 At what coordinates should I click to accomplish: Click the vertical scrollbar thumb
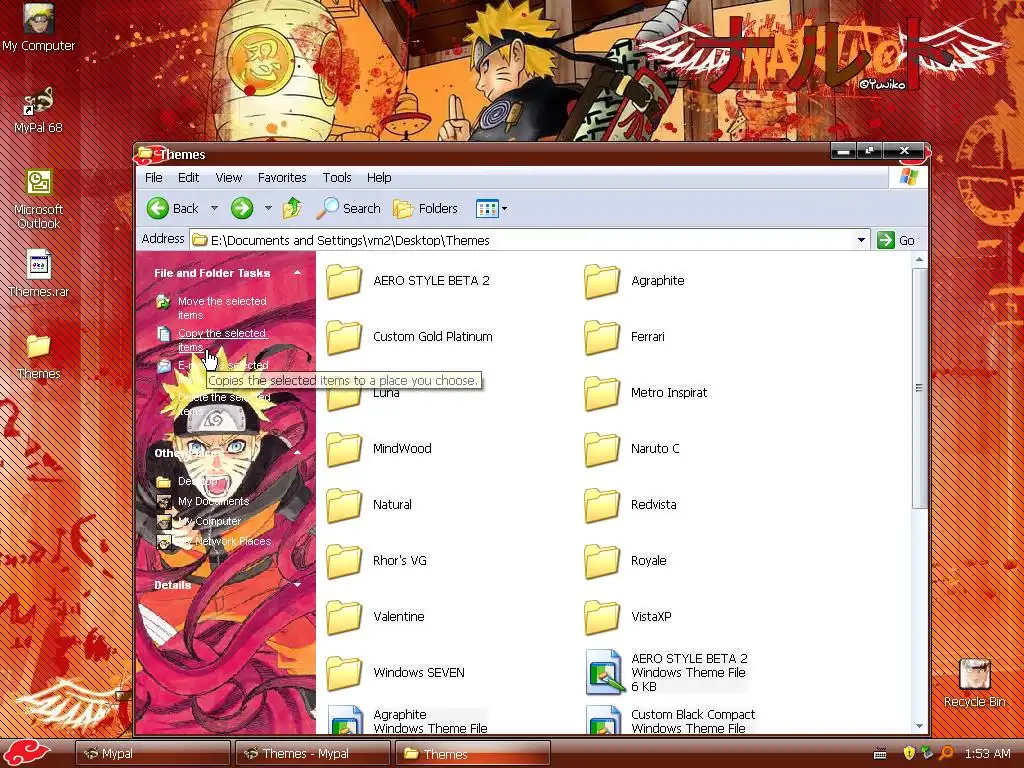coord(920,388)
